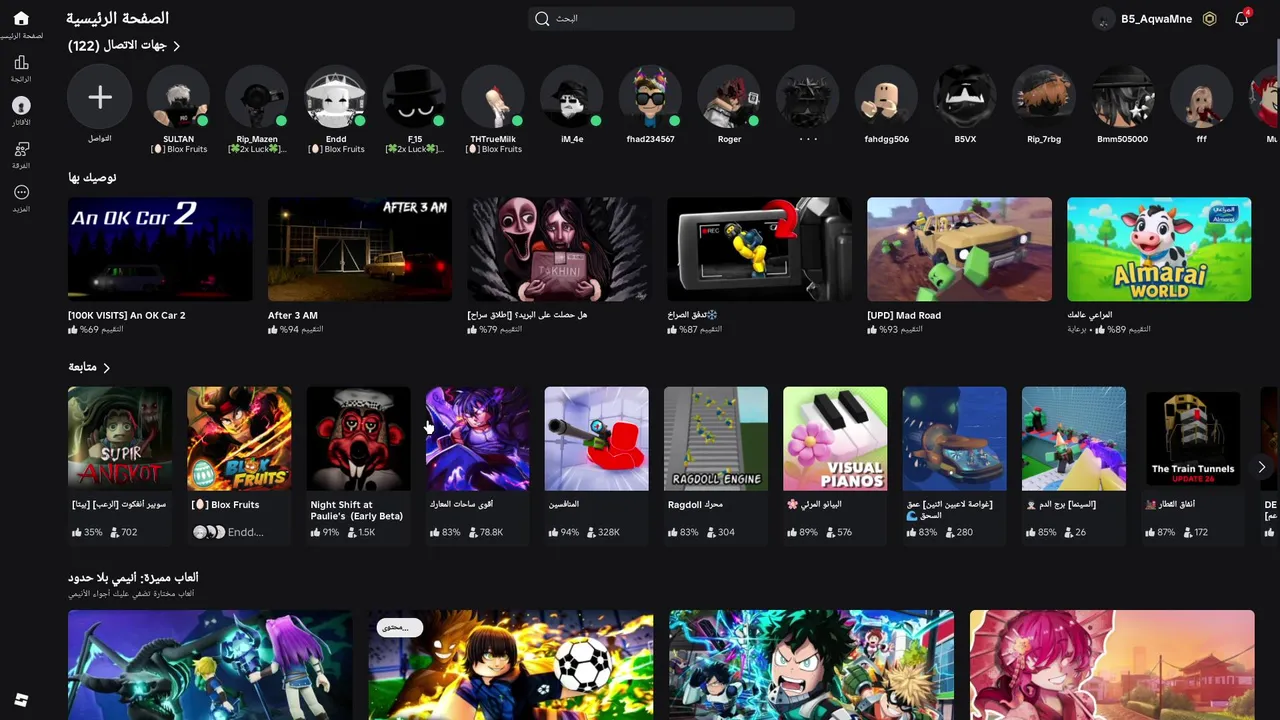This screenshot has width=1280, height=720.
Task: Expand the connections (122) chevron
Action: (x=177, y=46)
